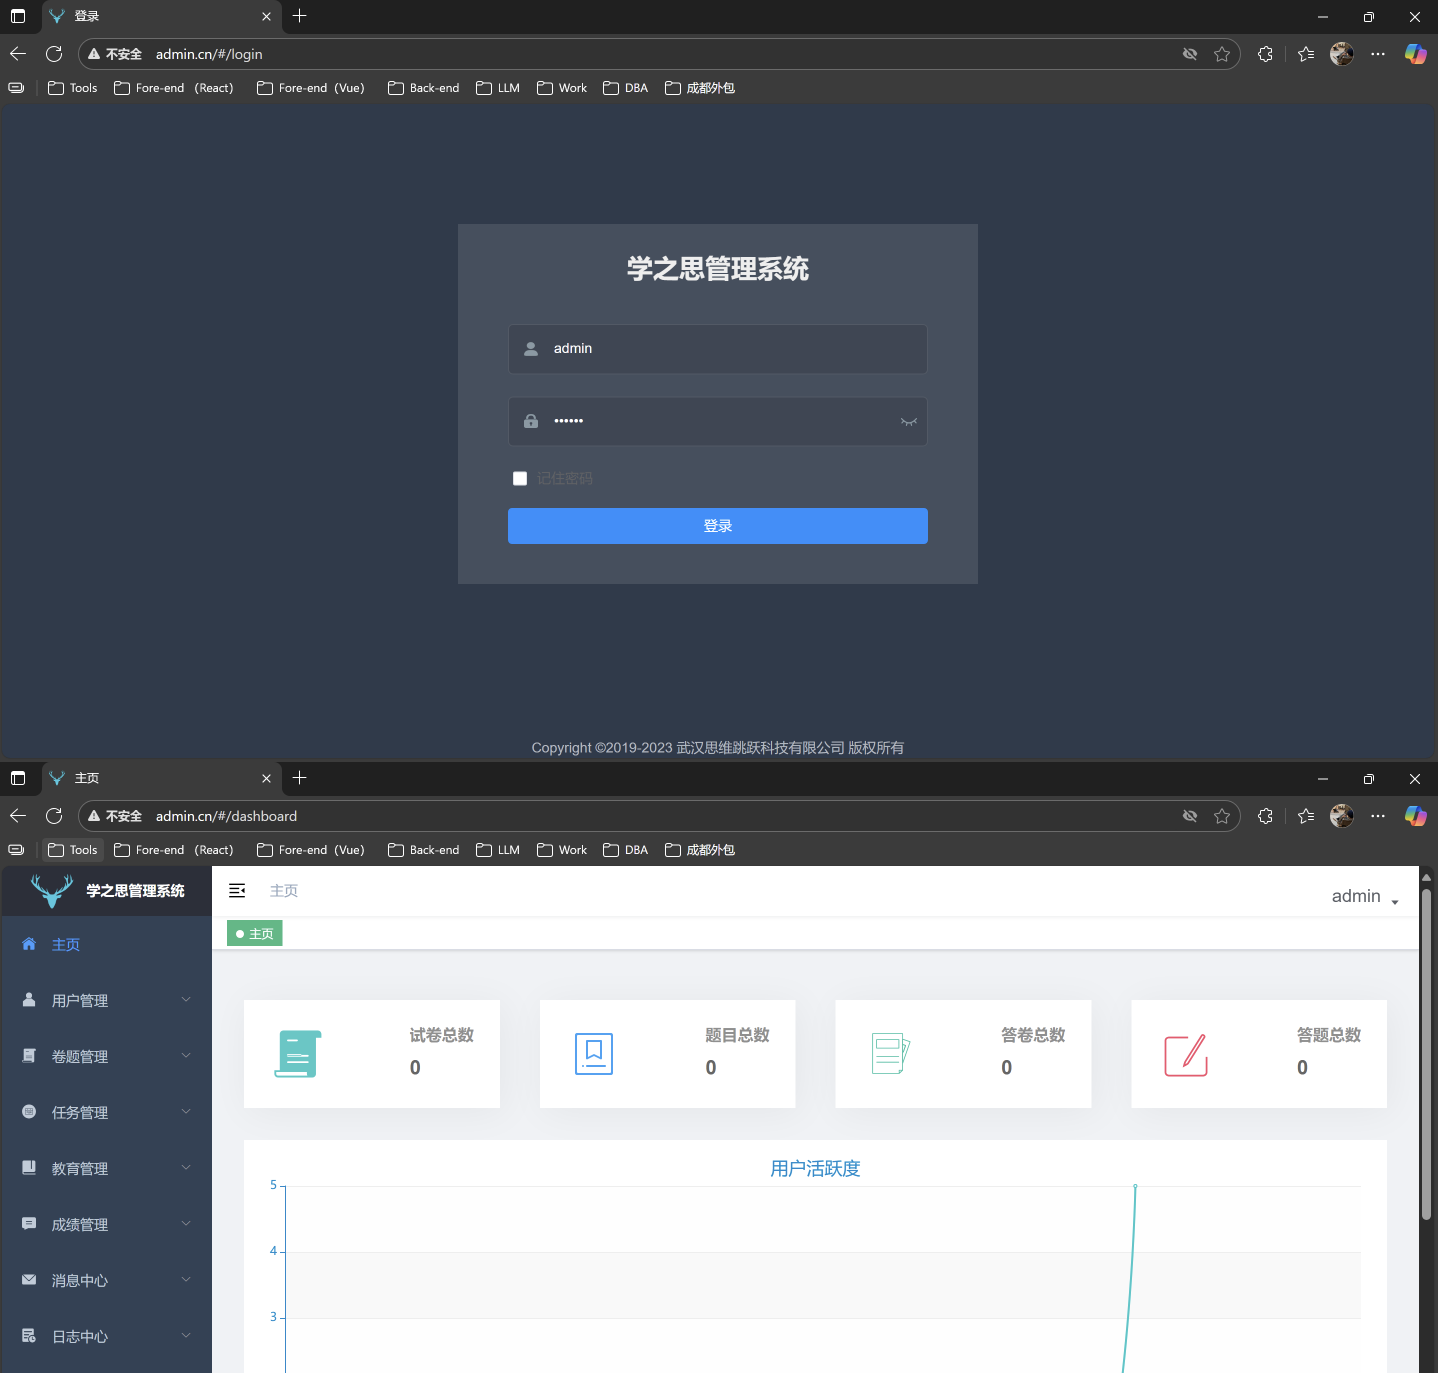Click the 主页 breadcrumb link
This screenshot has height=1373, width=1439.
tap(284, 891)
